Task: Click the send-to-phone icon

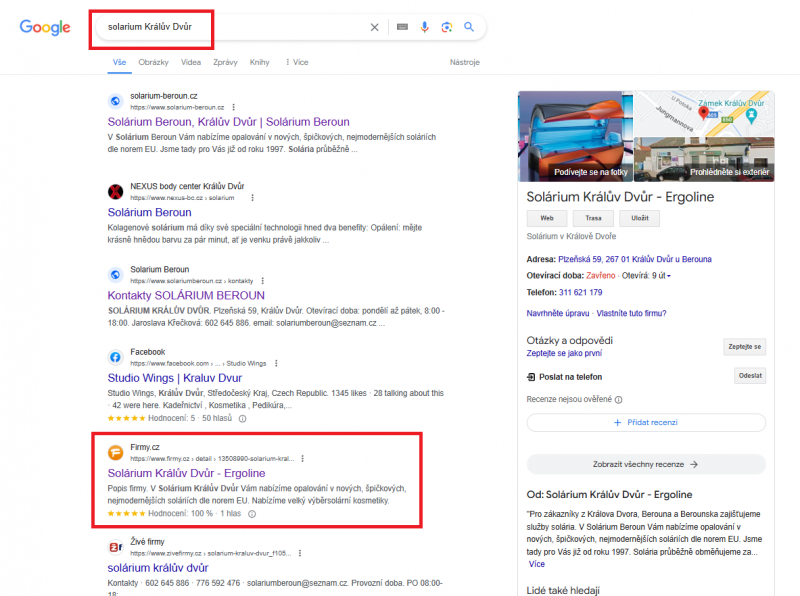Action: [531, 377]
